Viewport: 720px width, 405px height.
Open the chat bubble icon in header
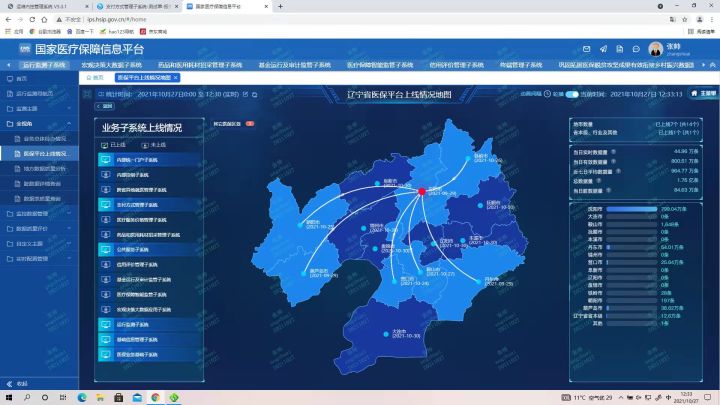click(x=636, y=49)
